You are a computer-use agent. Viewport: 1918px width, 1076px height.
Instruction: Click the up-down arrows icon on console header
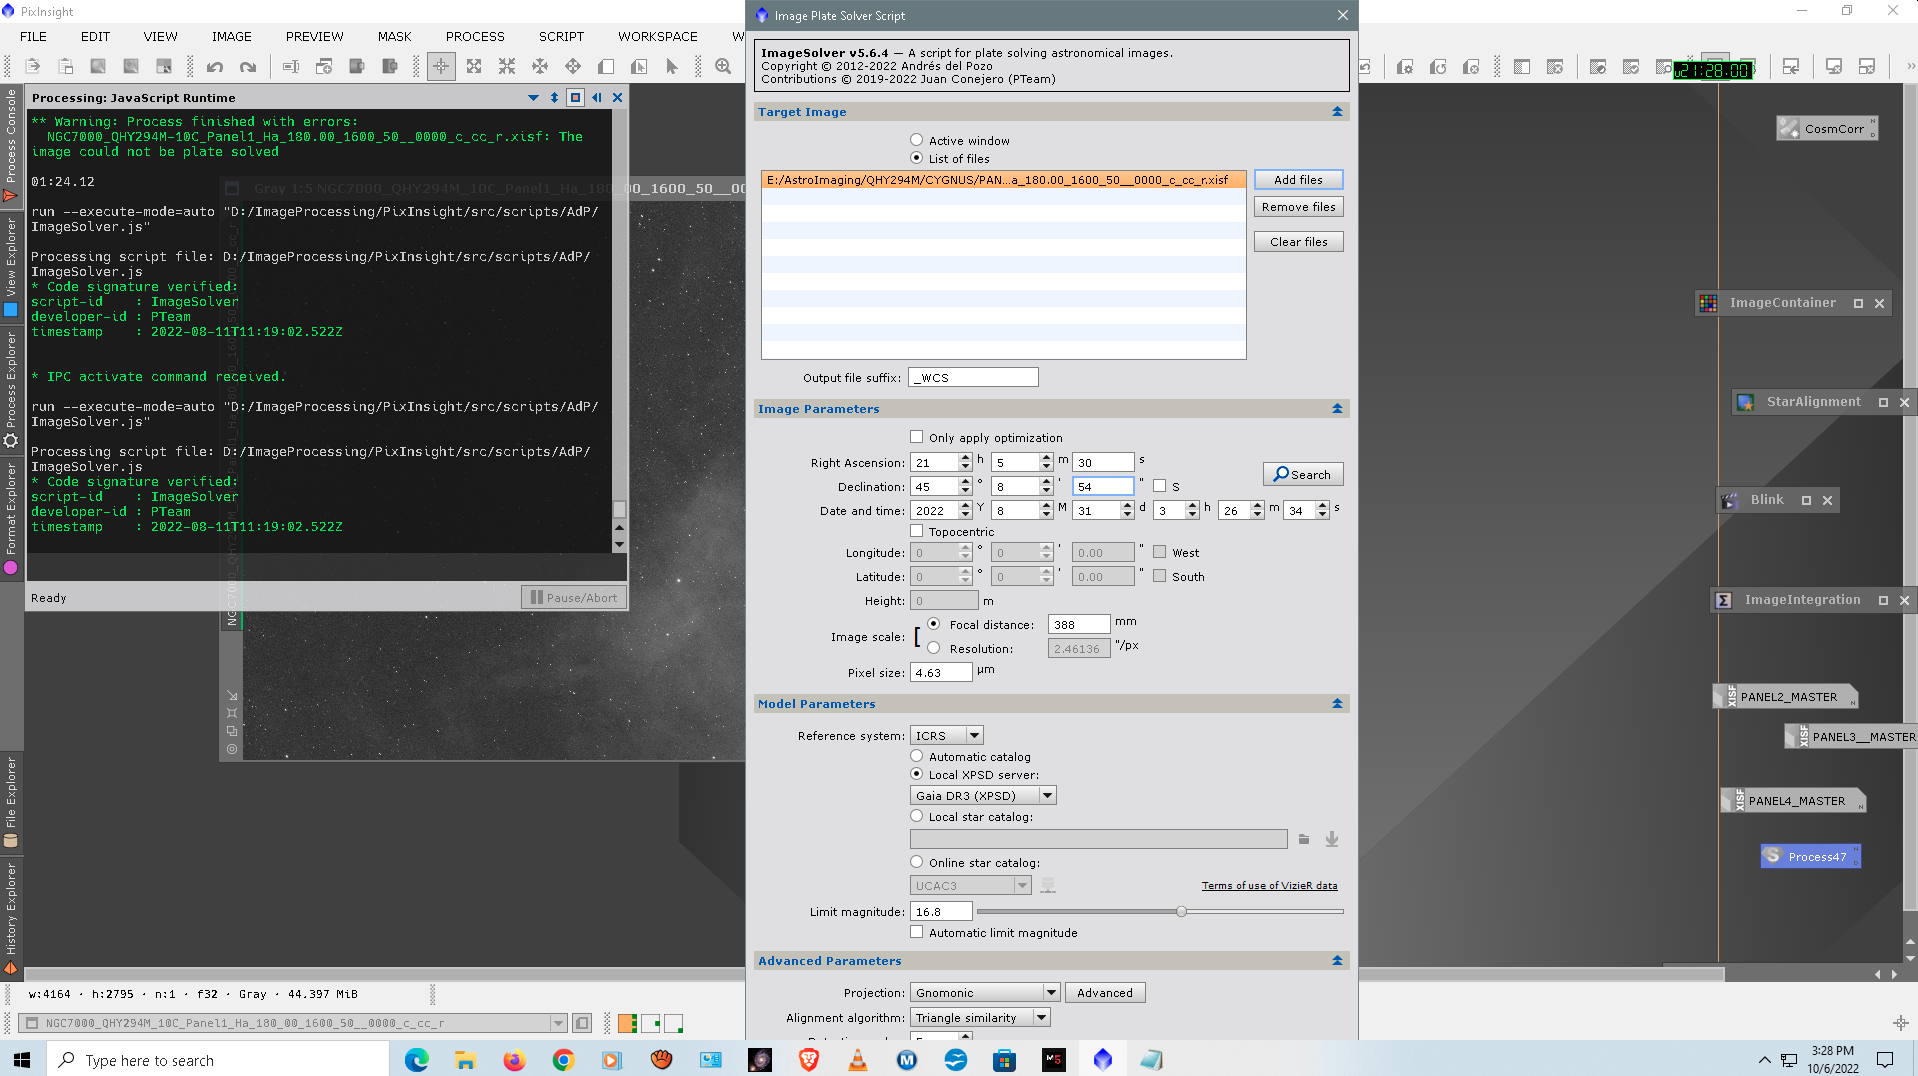tap(554, 97)
